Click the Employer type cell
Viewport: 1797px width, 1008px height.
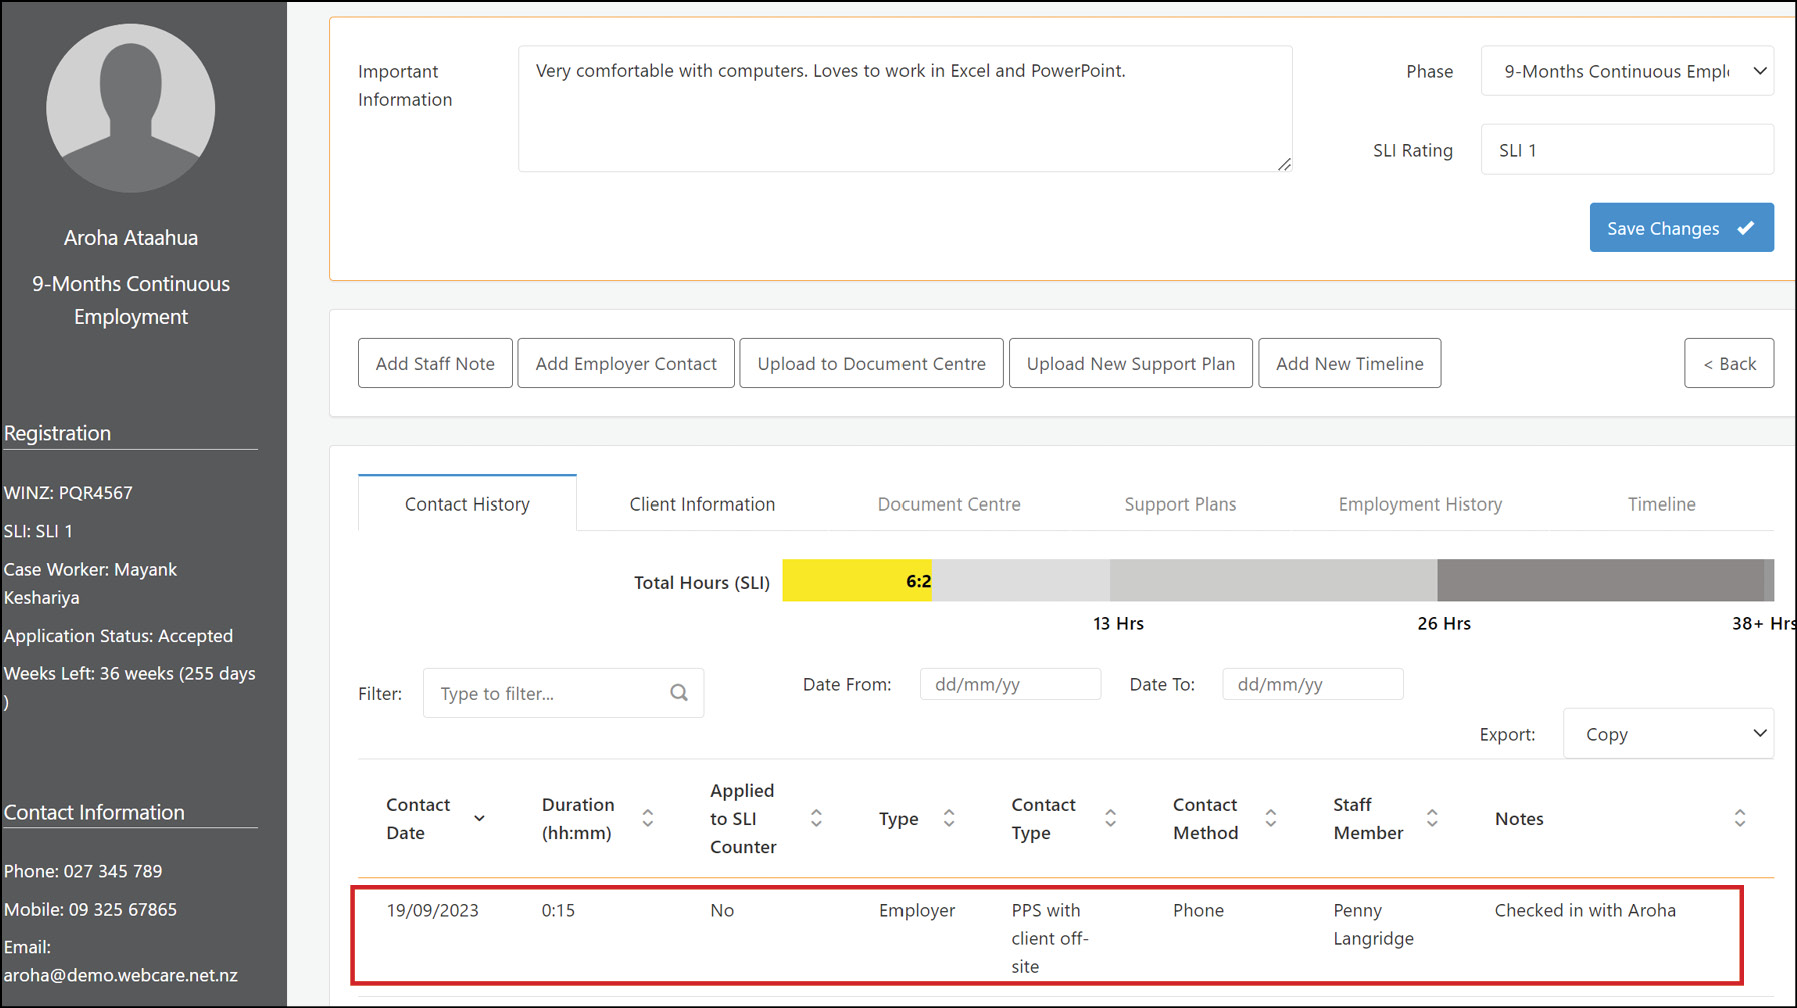917,910
